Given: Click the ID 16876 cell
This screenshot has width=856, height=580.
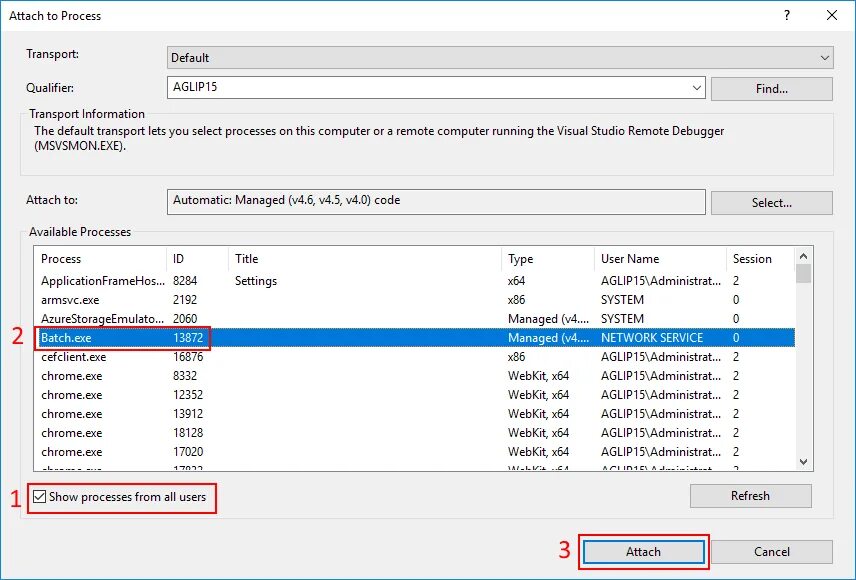Looking at the screenshot, I should (188, 357).
